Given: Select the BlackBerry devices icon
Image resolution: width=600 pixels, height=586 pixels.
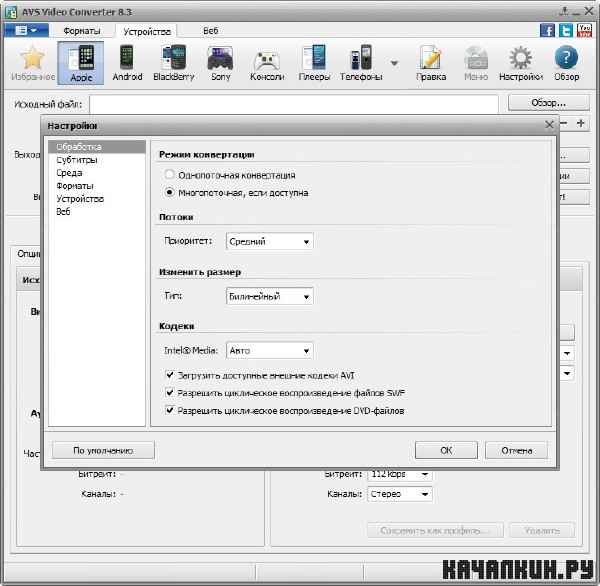Looking at the screenshot, I should [174, 63].
